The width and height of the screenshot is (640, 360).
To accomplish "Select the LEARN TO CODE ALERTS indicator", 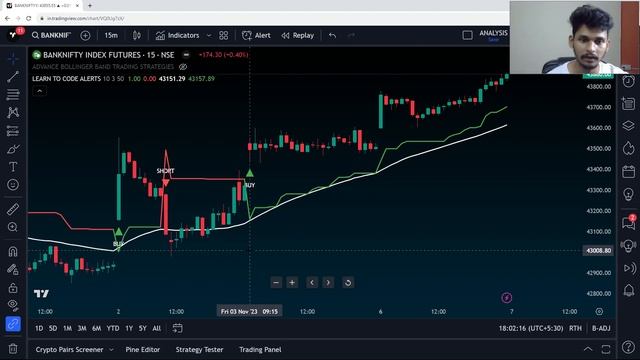I will click(67, 78).
